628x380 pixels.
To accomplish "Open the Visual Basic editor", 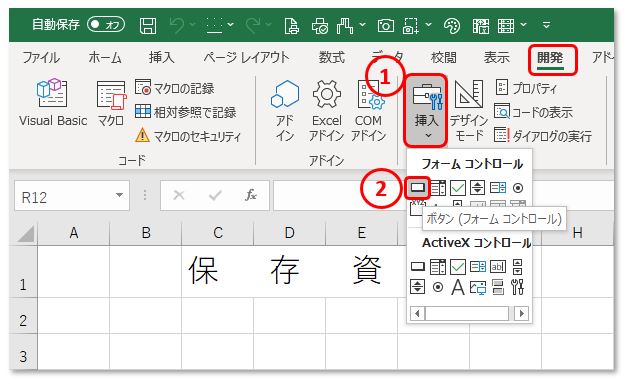I will point(53,103).
